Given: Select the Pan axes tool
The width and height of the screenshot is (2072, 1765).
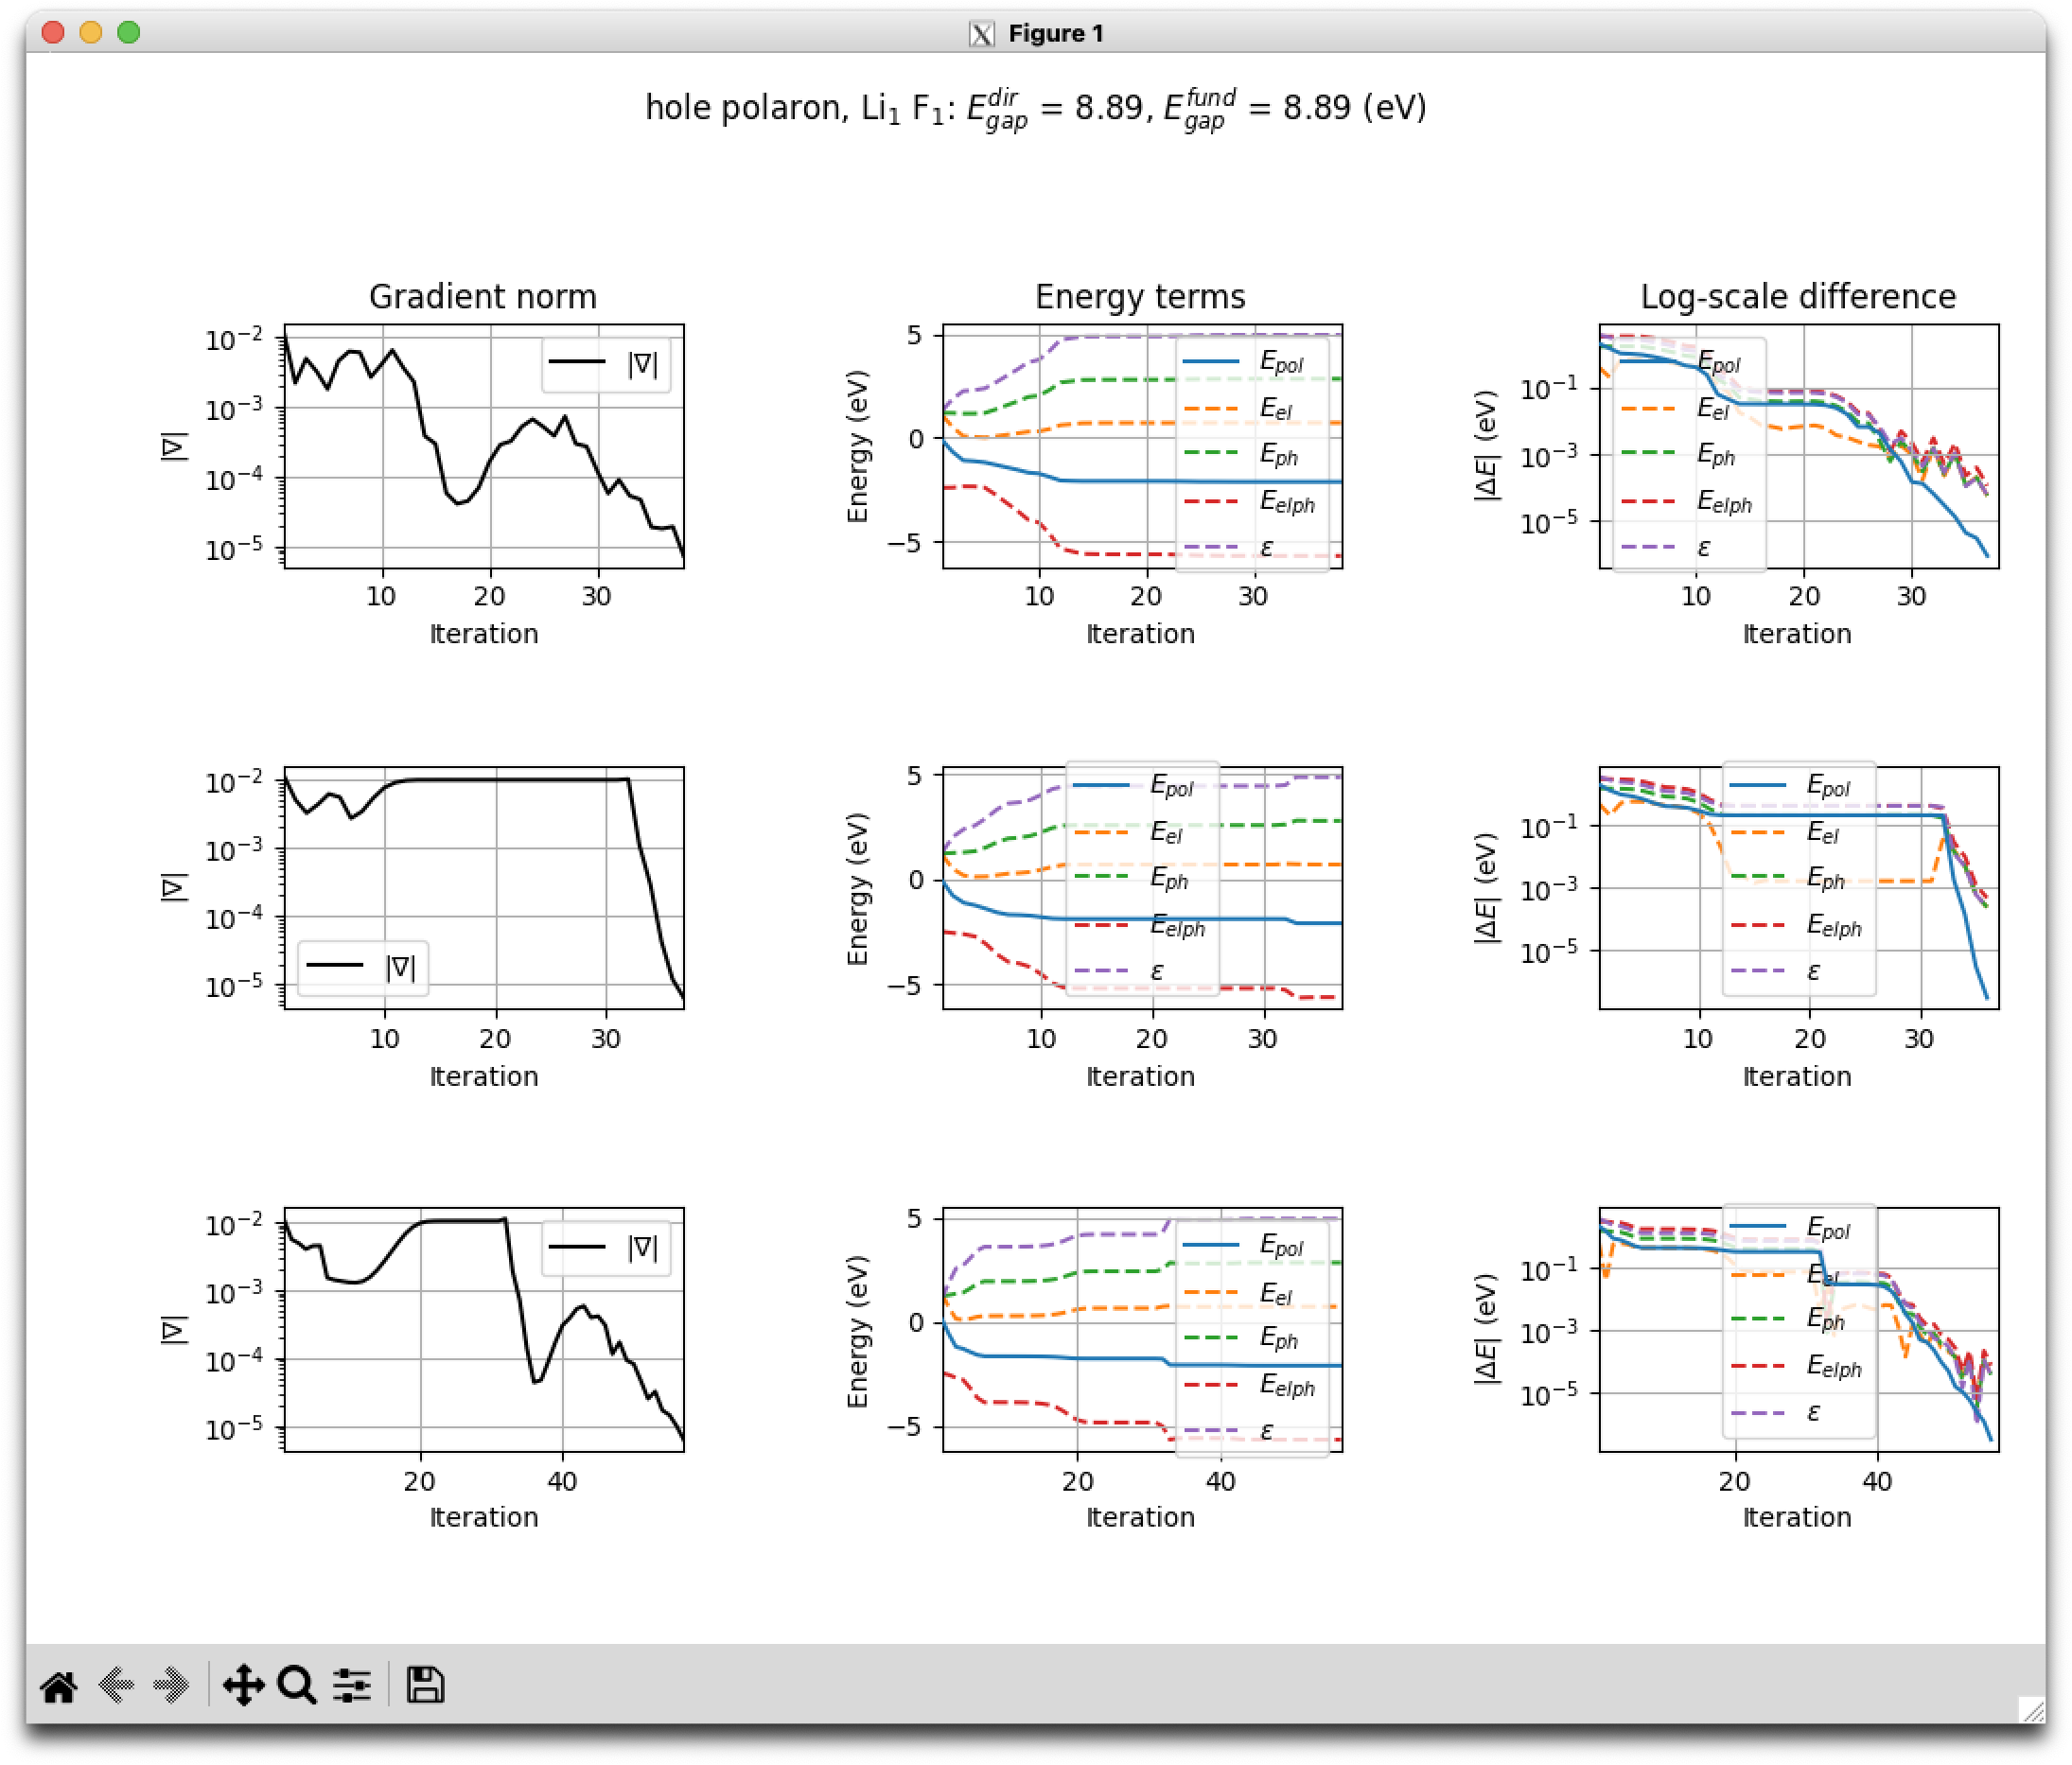Looking at the screenshot, I should pos(243,1686).
